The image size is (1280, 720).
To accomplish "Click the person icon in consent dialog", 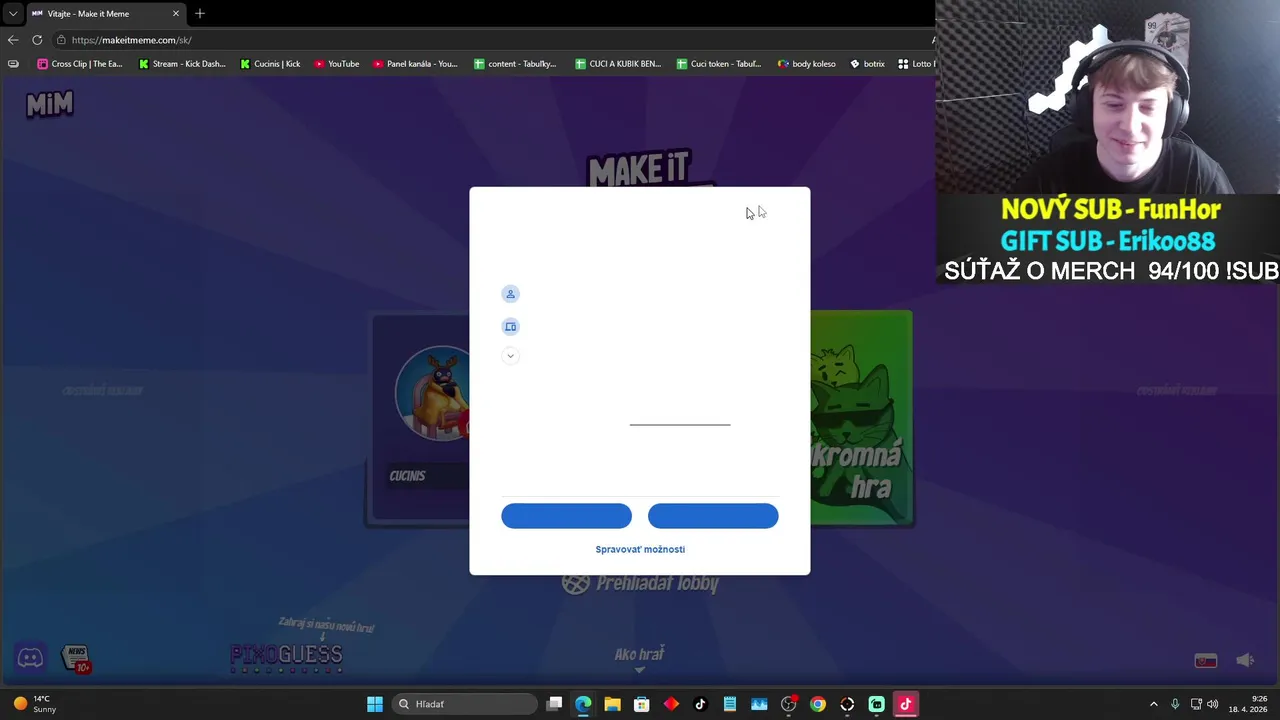I will pos(510,294).
